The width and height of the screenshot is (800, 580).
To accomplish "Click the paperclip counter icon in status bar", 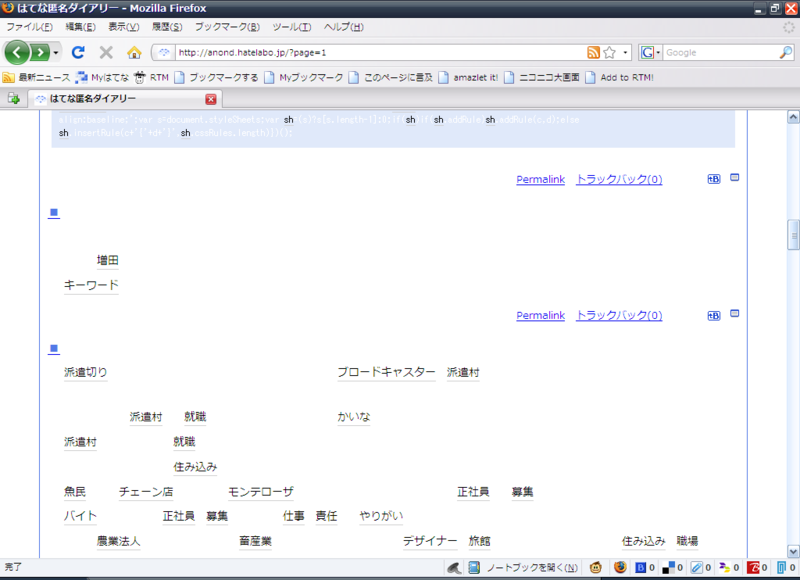I will point(701,567).
